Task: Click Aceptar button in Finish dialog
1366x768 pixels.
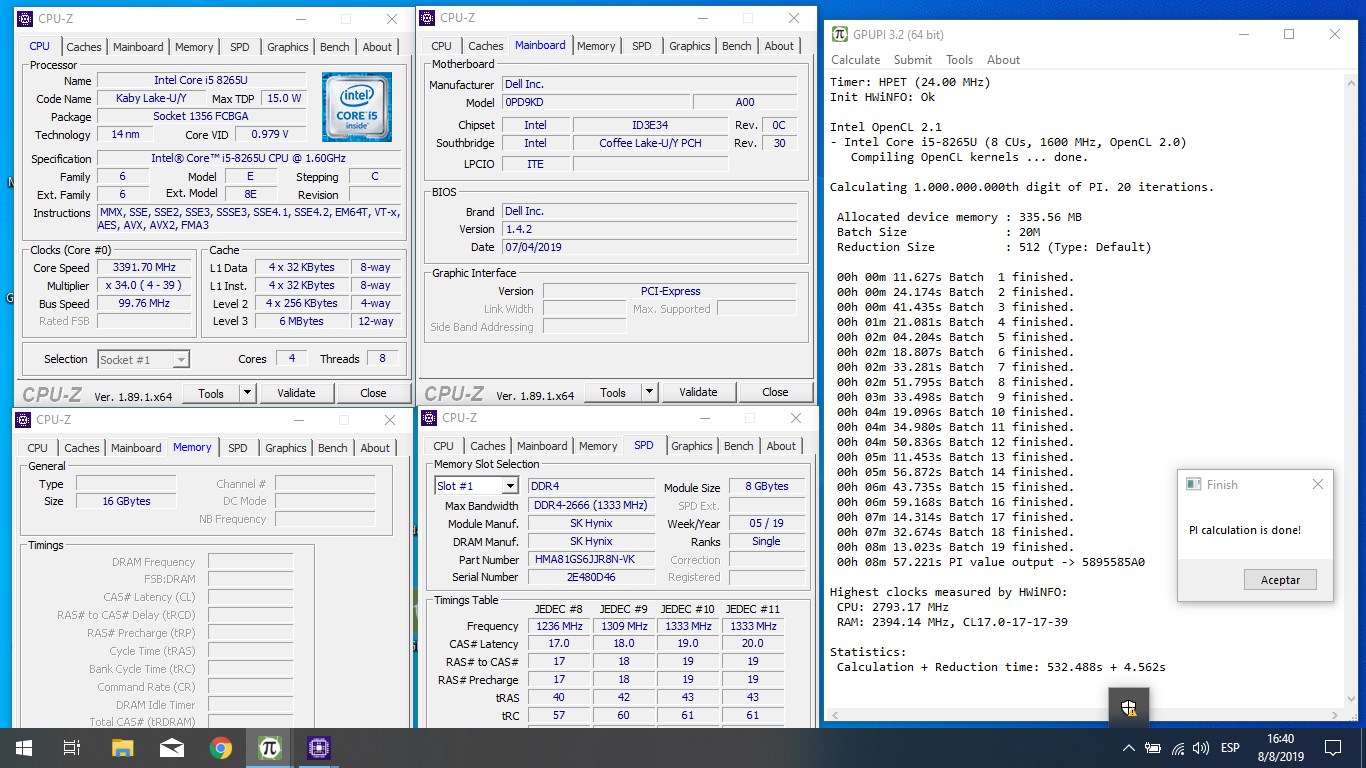Action: pos(1280,580)
